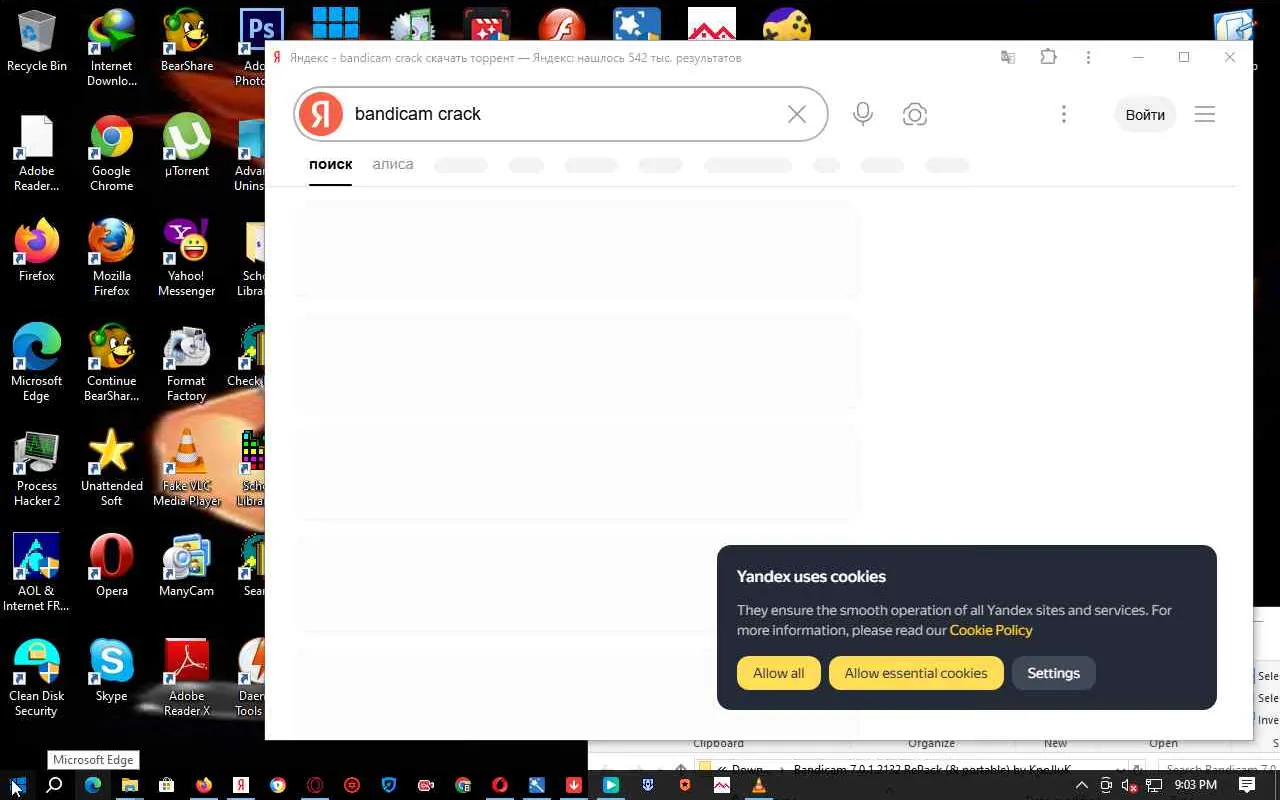The height and width of the screenshot is (800, 1280).
Task: Select the Internet Download Manager desktop shortcut
Action: 112,49
